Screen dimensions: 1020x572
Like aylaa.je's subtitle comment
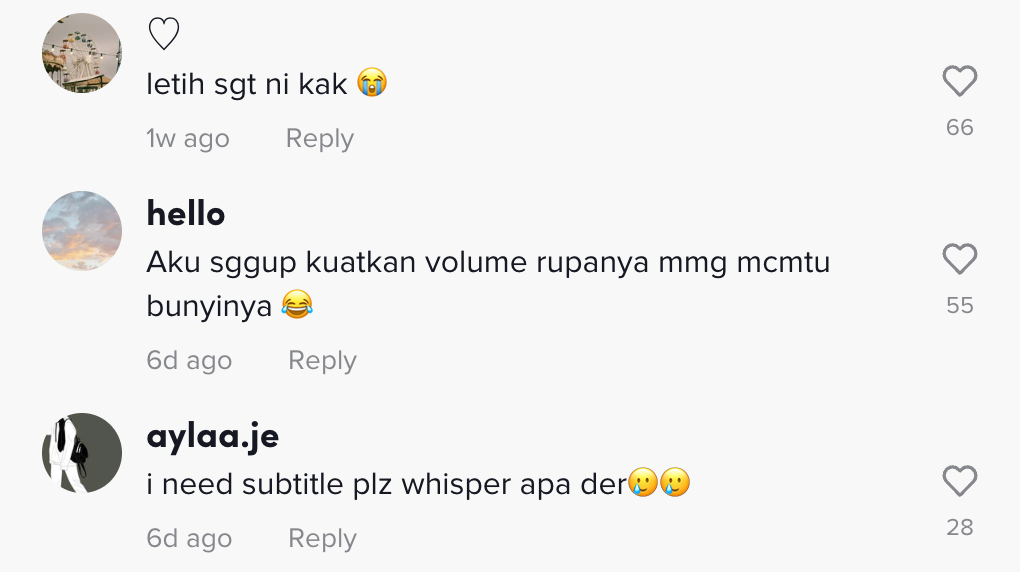click(960, 481)
